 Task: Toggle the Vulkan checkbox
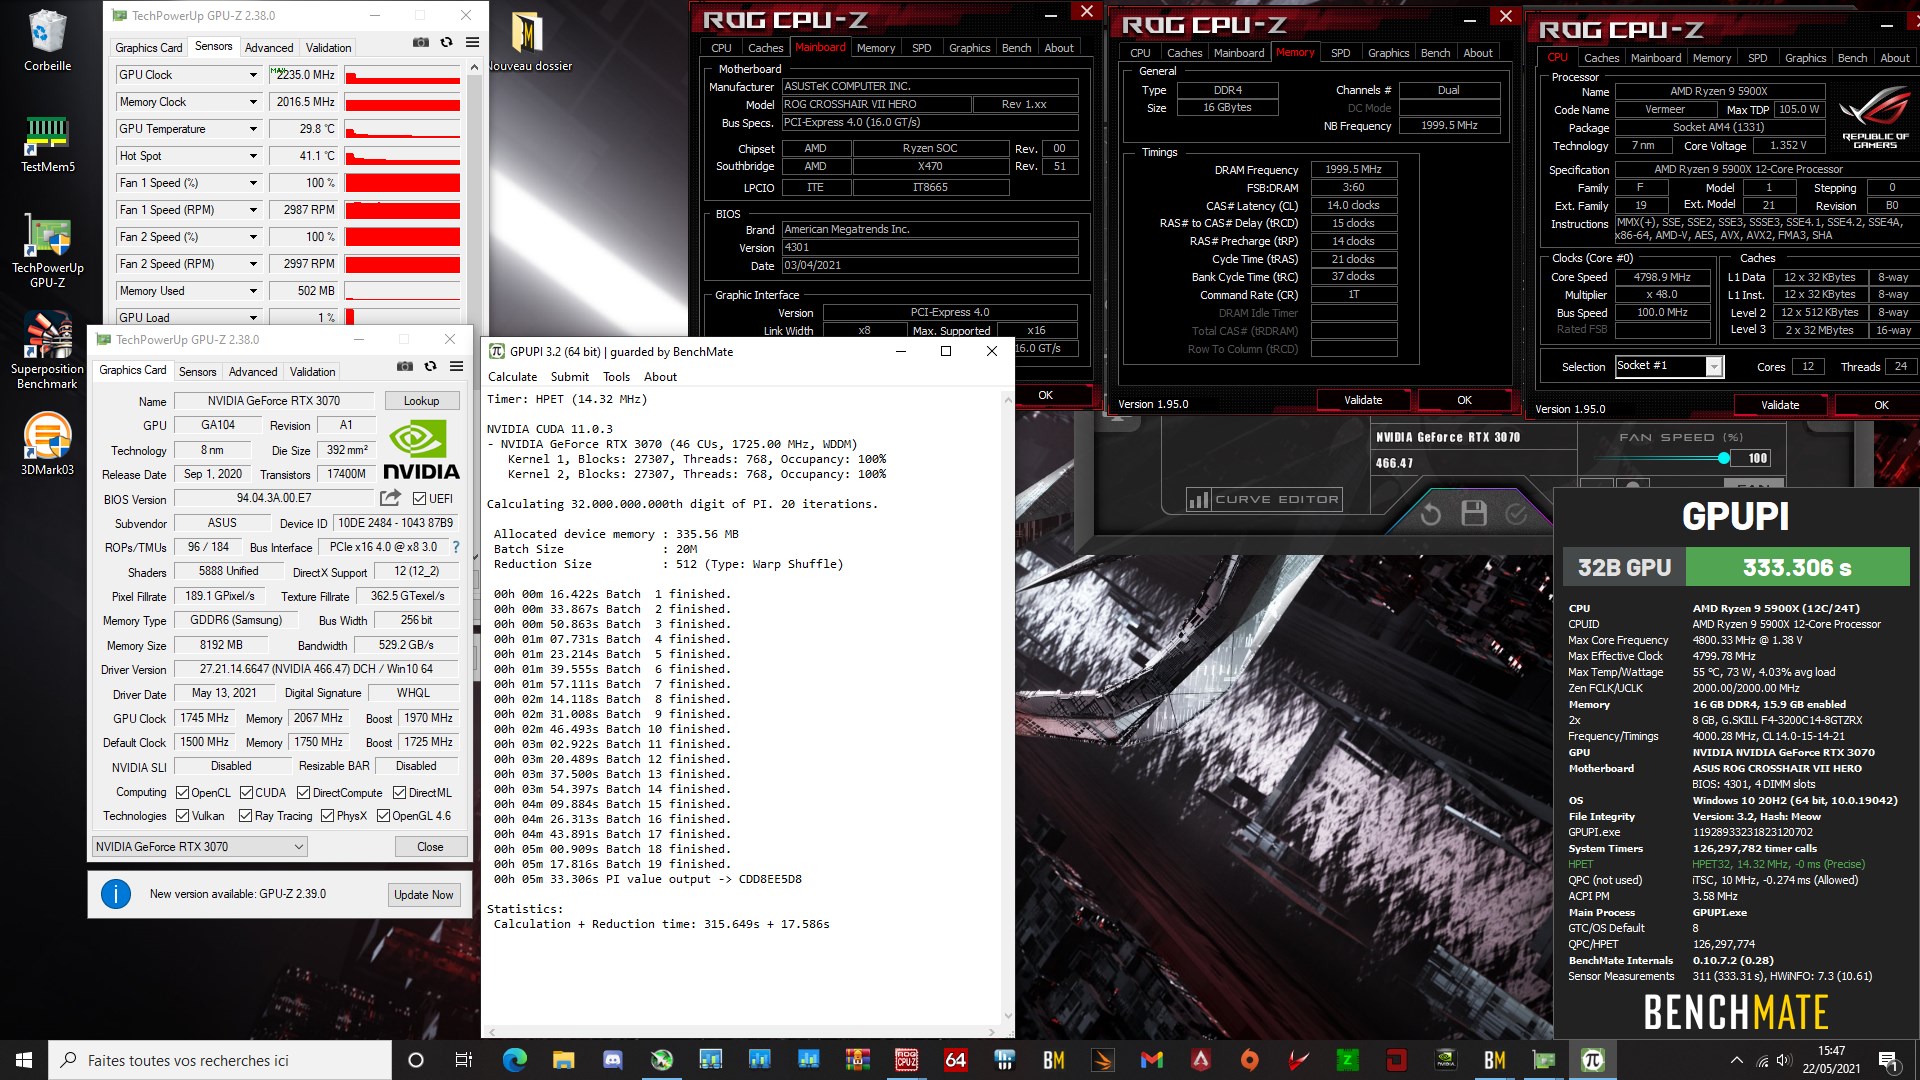pos(182,816)
